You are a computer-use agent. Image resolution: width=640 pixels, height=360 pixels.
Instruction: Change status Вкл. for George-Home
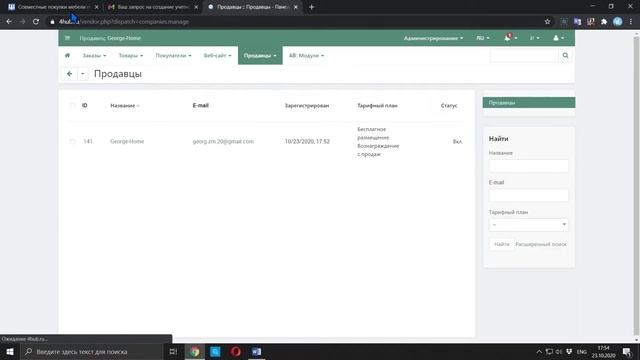click(457, 141)
